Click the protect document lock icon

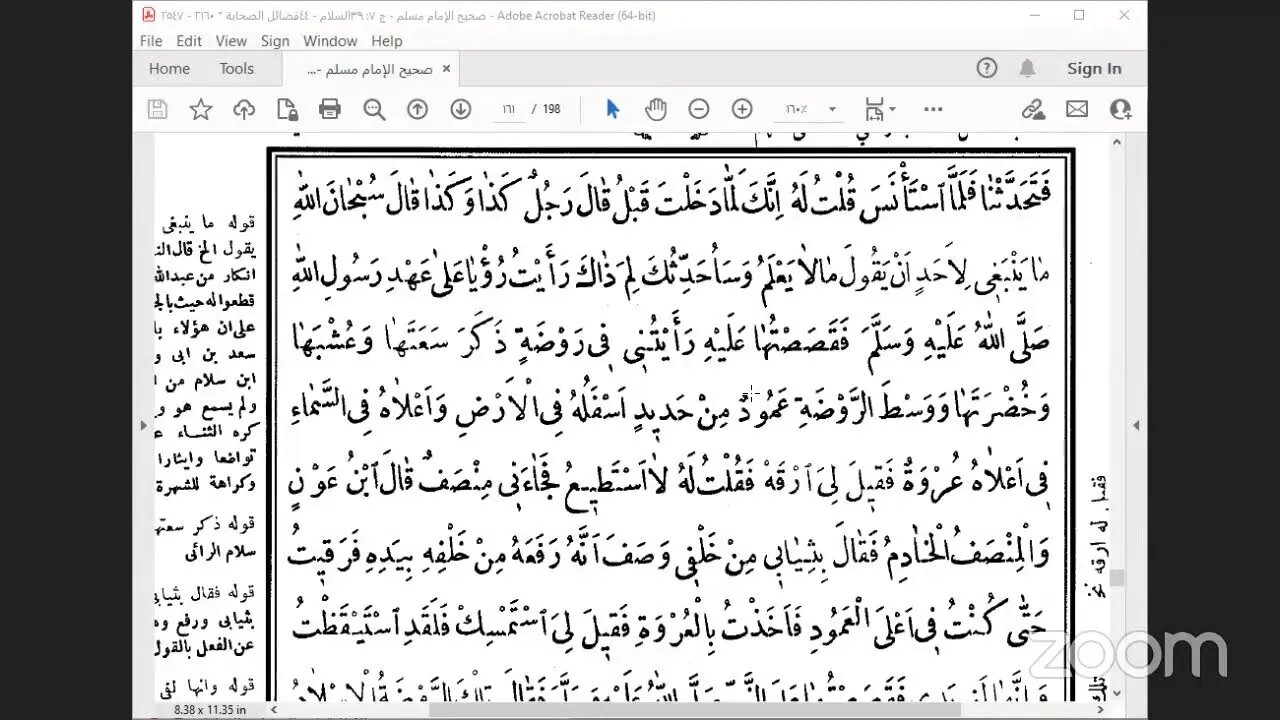coord(287,109)
